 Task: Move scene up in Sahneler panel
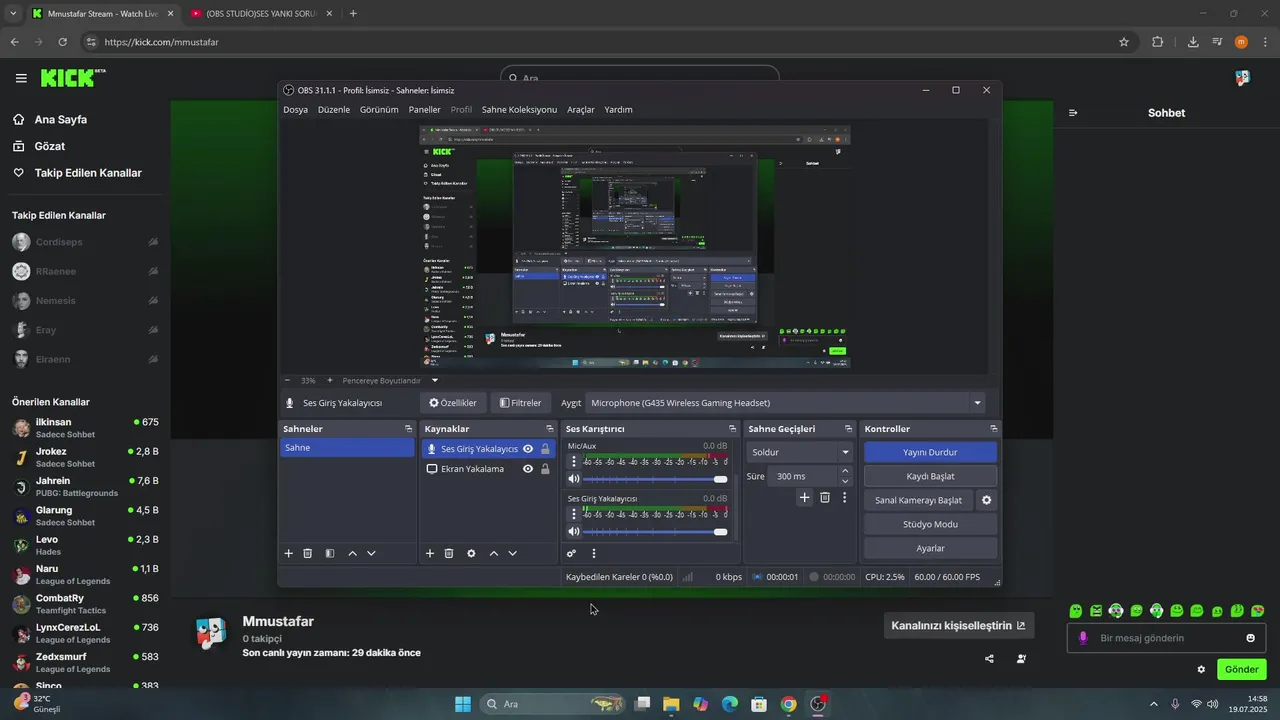coord(352,553)
